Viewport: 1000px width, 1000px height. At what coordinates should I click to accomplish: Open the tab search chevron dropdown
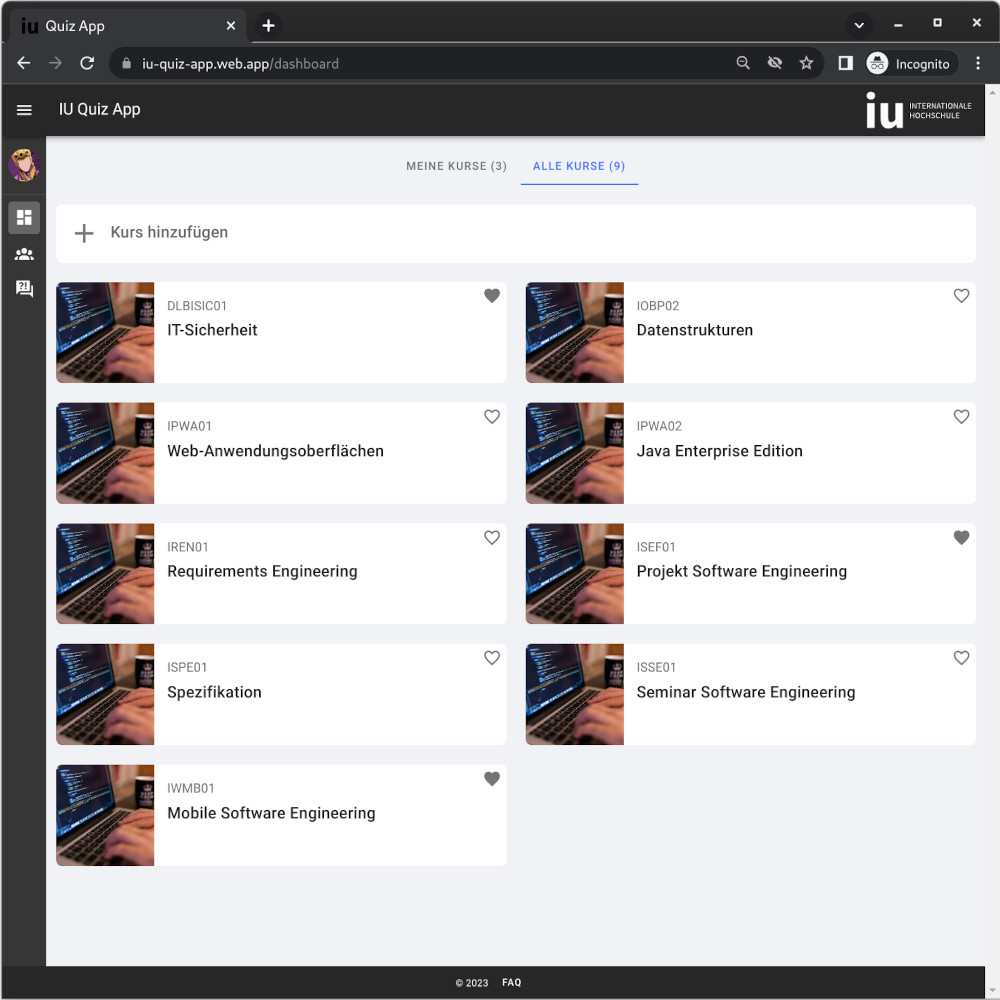[859, 26]
